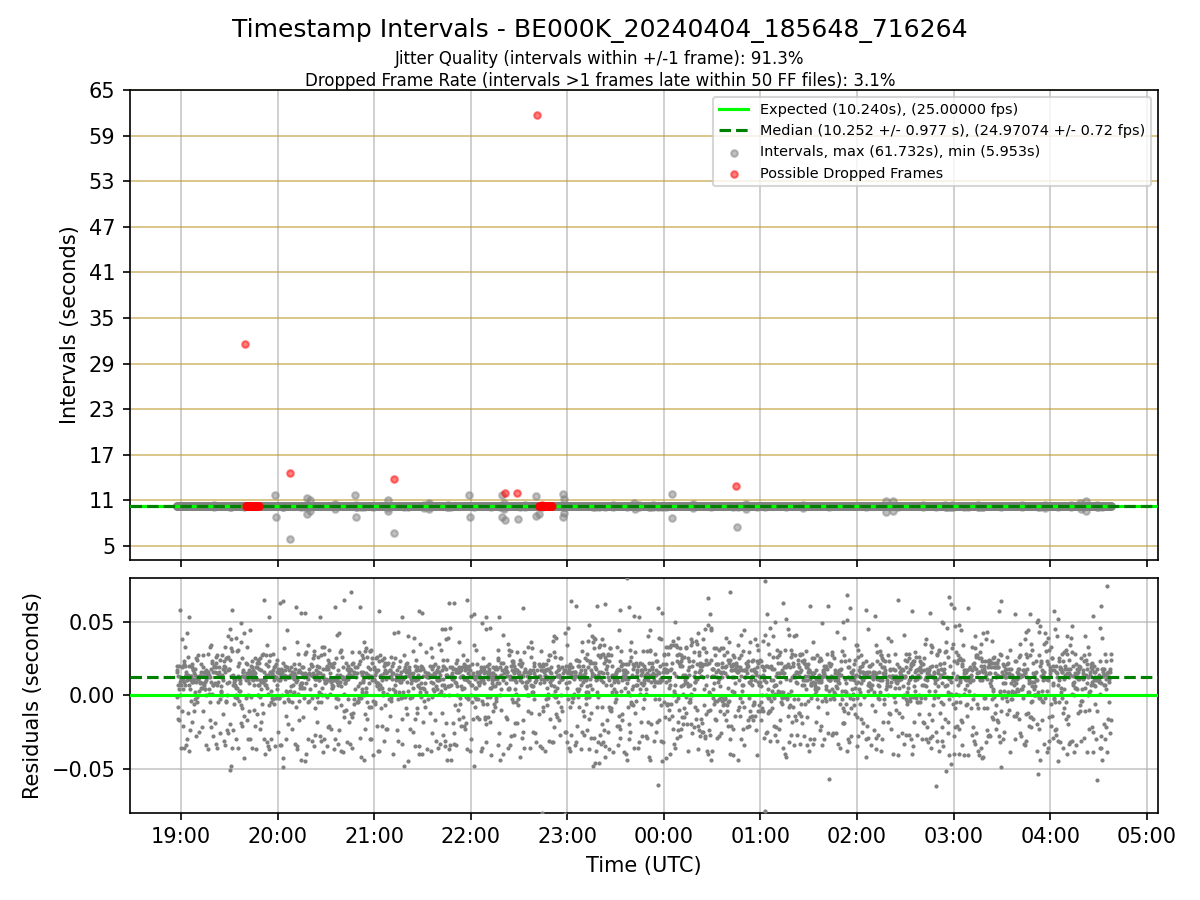Image resolution: width=1200 pixels, height=900 pixels.
Task: Click the red point near 13.7 seconds after 21:00
Action: 394,479
